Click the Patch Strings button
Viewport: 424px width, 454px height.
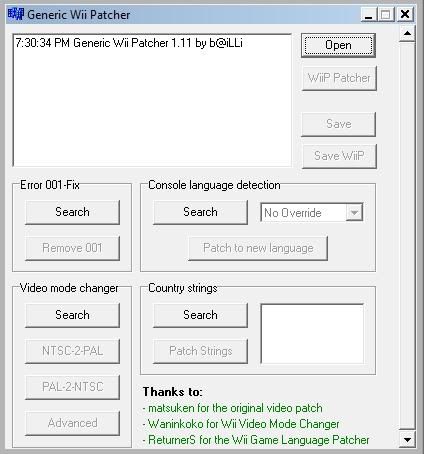[x=200, y=351]
